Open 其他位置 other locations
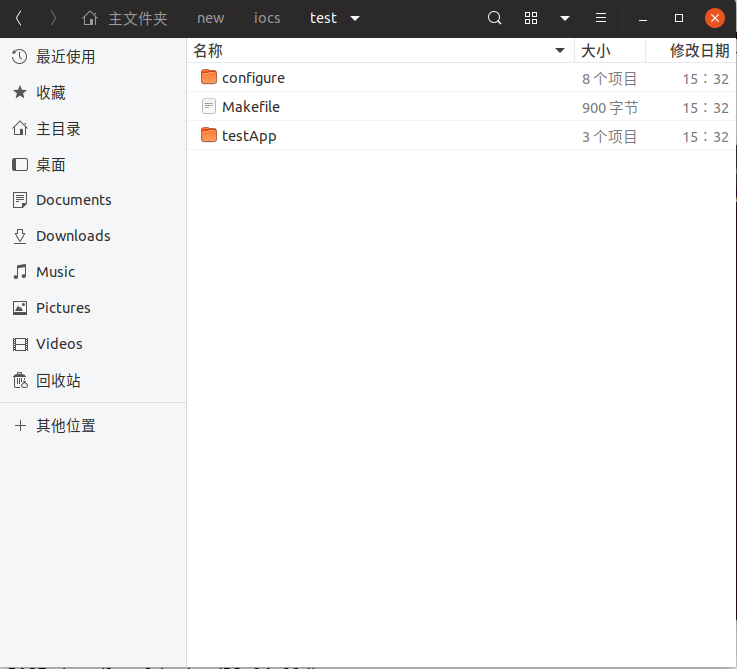The height and width of the screenshot is (669, 737). click(66, 425)
